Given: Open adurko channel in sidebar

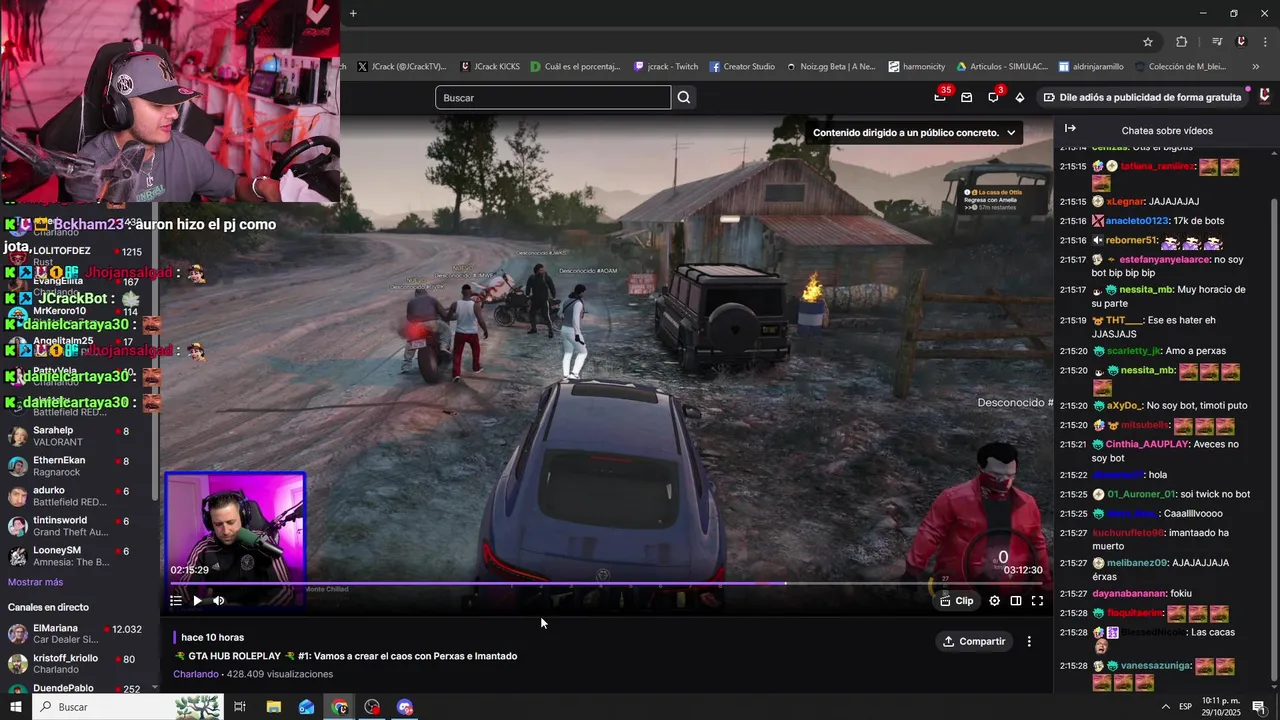Looking at the screenshot, I should 78,496.
